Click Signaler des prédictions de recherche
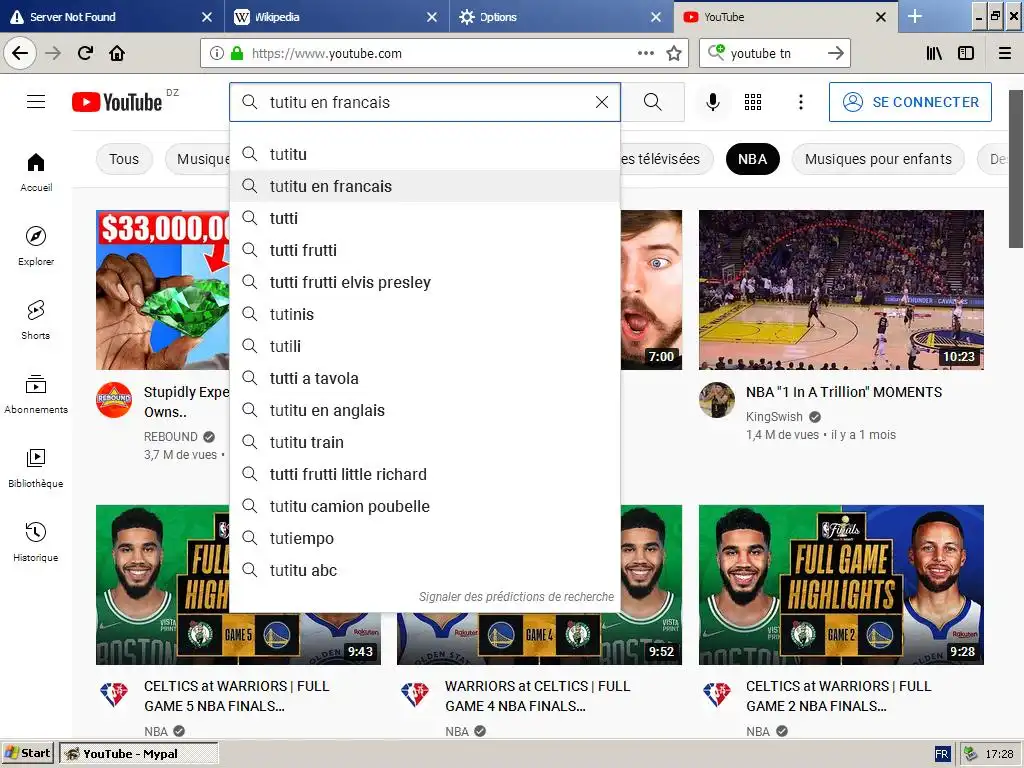 516,597
